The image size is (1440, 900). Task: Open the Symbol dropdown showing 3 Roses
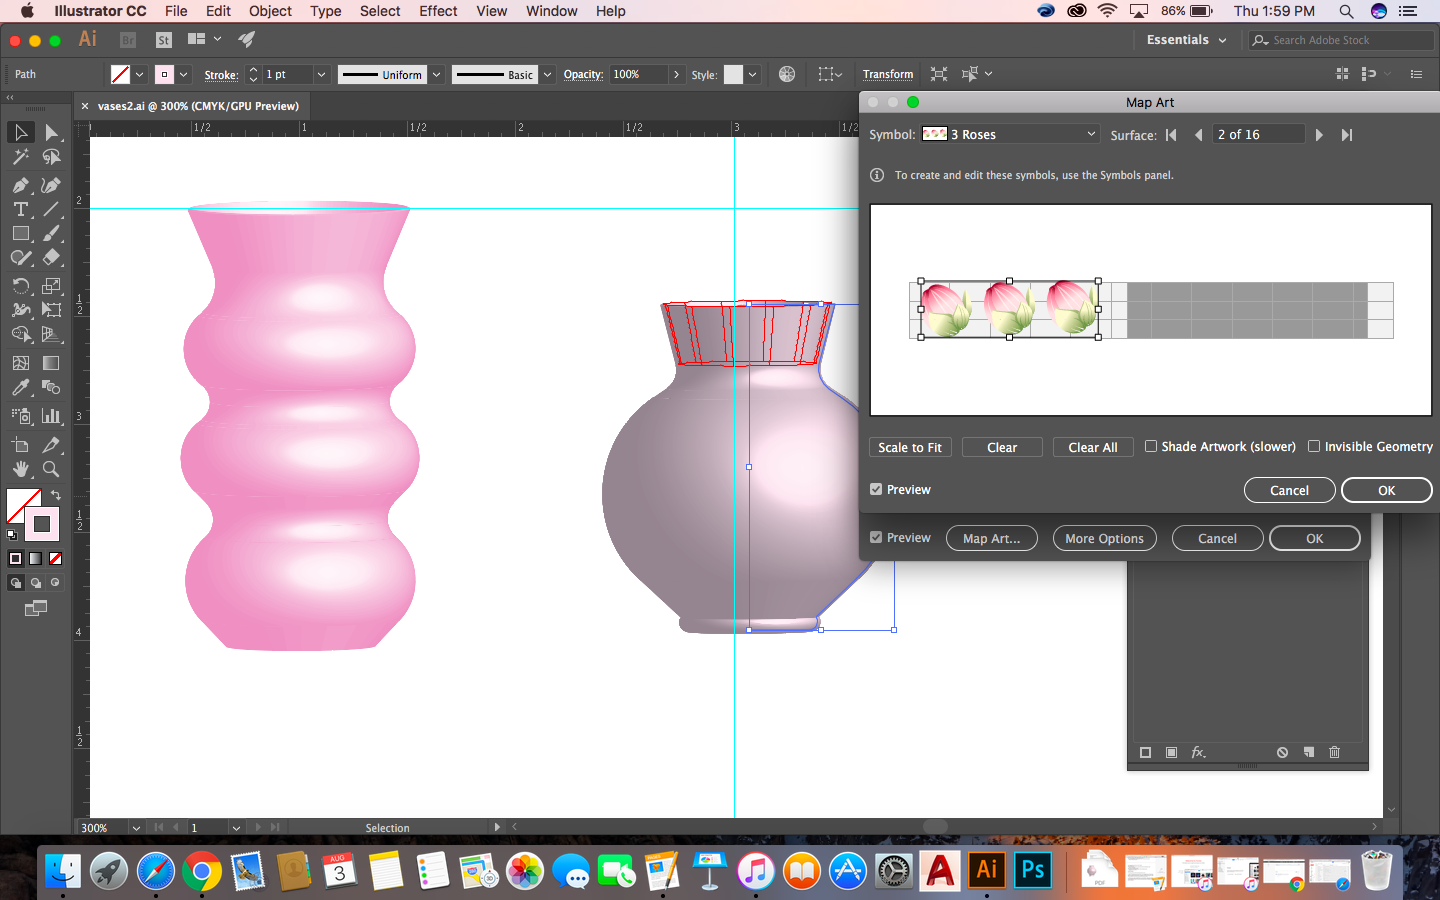click(x=1010, y=135)
